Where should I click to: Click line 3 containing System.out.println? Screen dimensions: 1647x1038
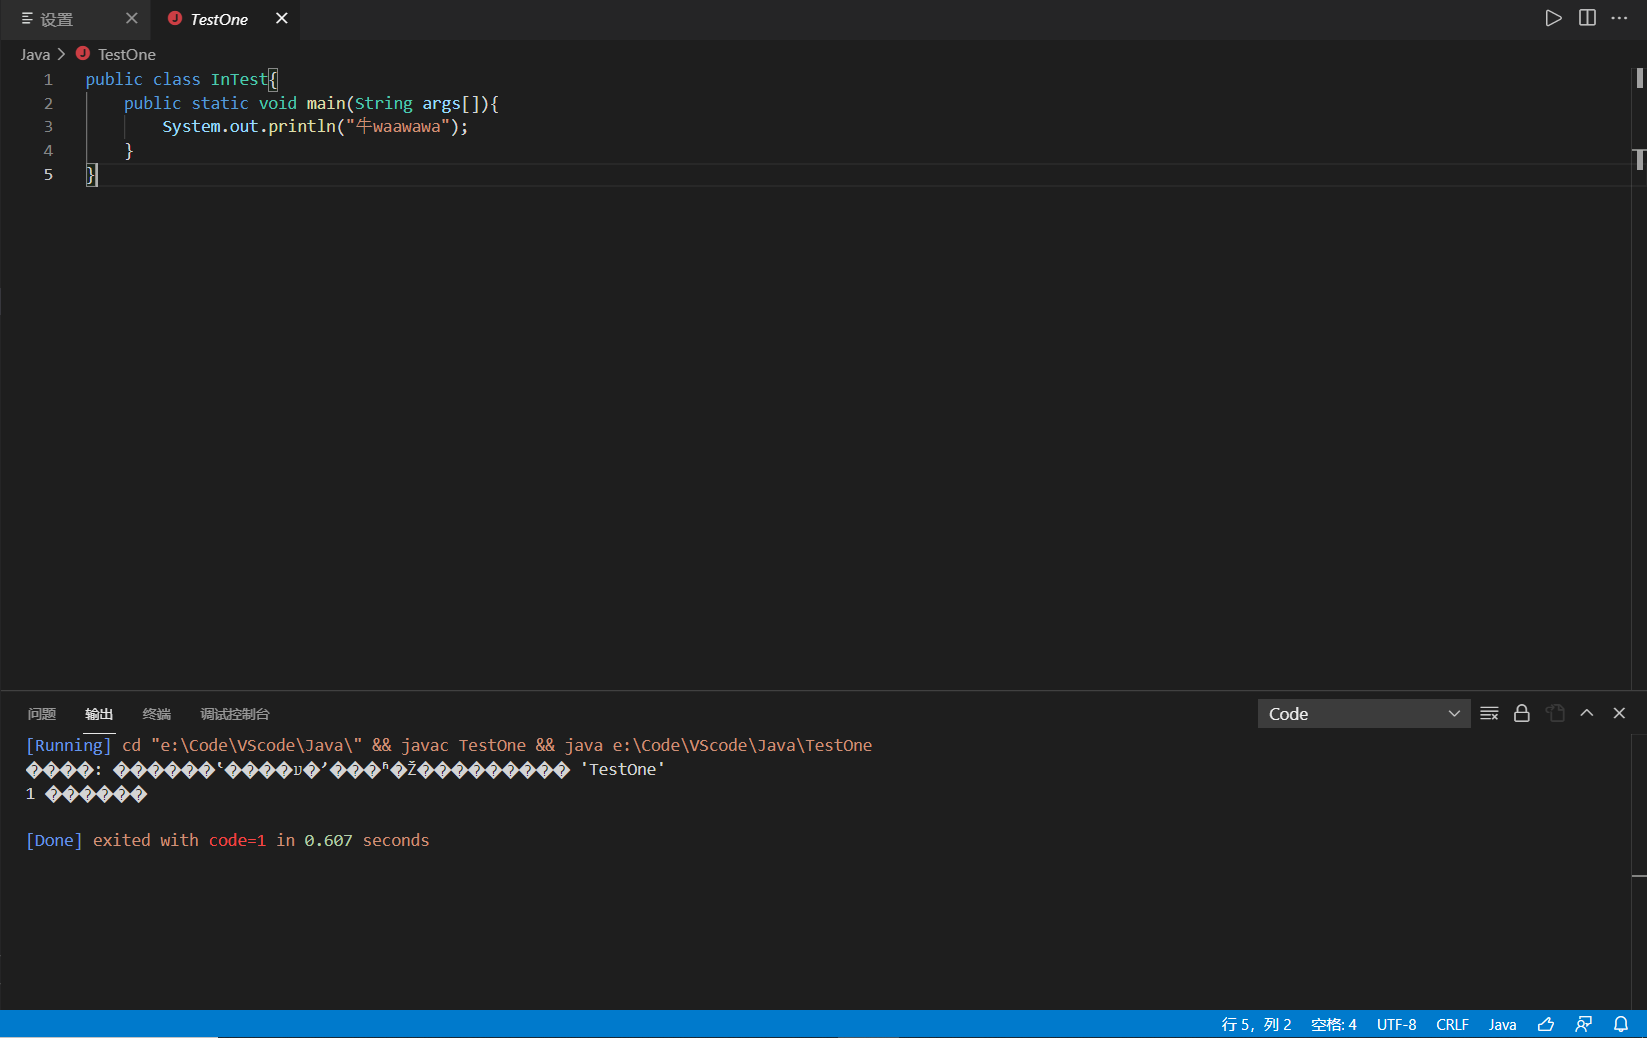click(x=314, y=126)
